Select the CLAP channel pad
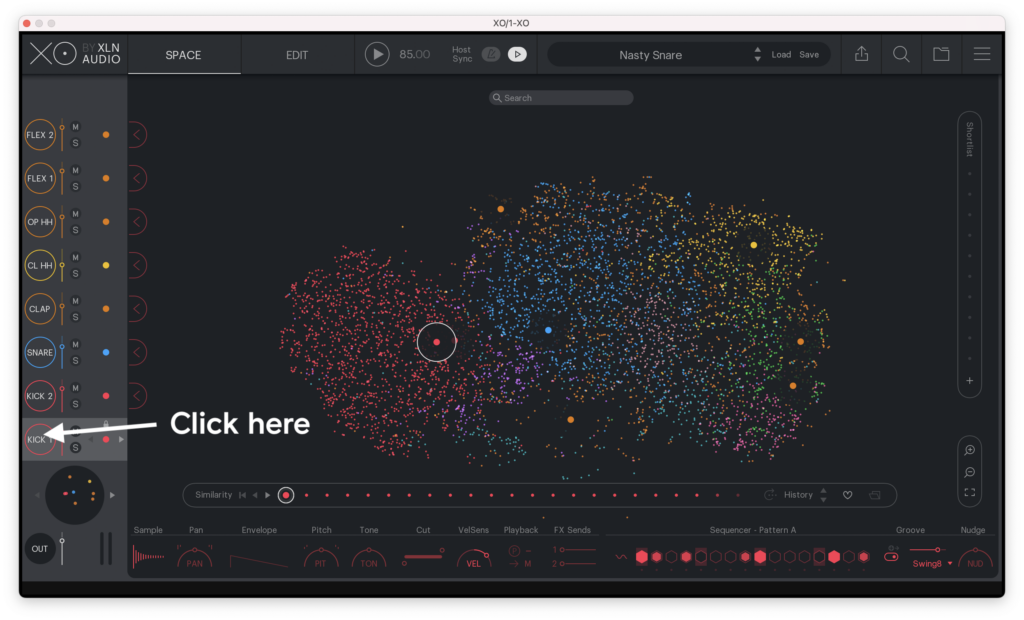 [x=40, y=309]
